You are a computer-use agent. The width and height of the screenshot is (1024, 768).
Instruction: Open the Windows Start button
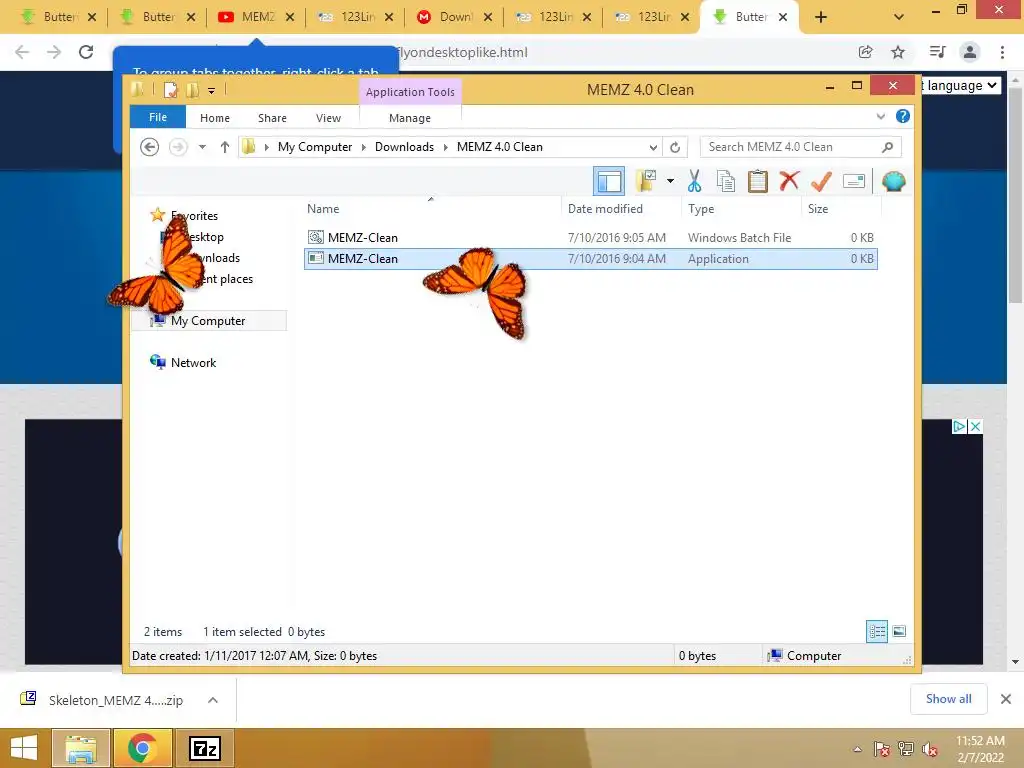point(24,748)
